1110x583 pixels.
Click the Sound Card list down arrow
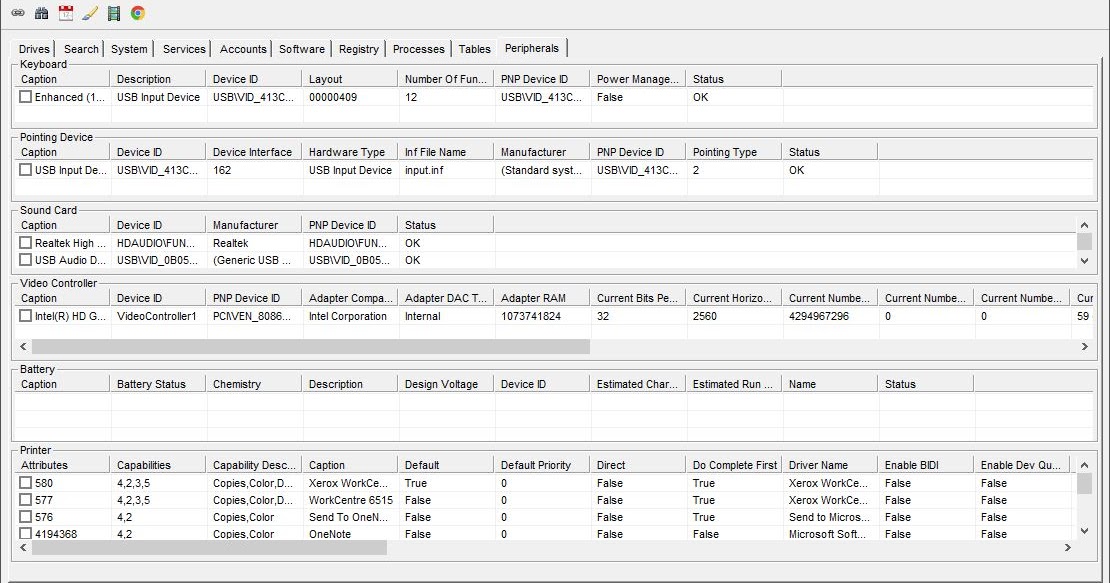pyautogui.click(x=1084, y=260)
